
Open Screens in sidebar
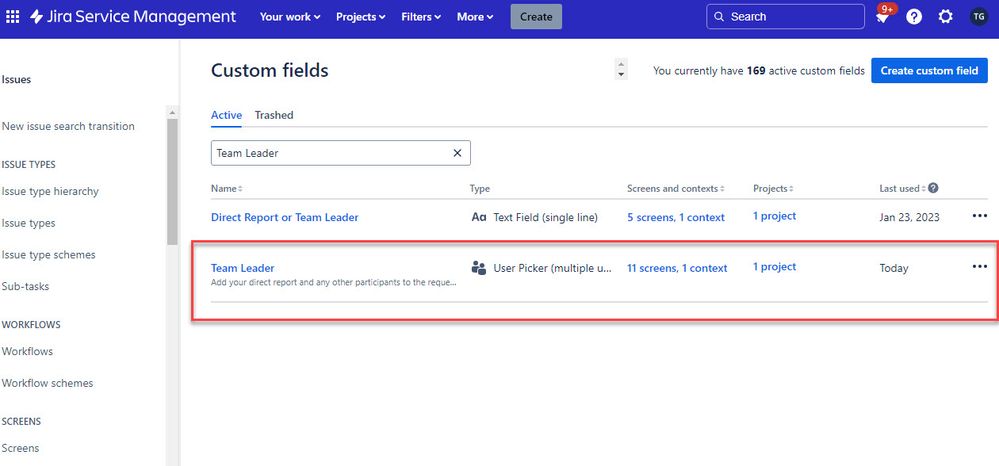[20, 448]
